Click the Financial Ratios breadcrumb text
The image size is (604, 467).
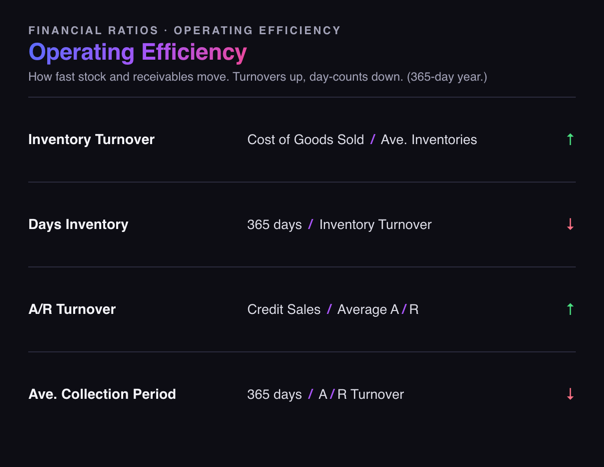(93, 30)
